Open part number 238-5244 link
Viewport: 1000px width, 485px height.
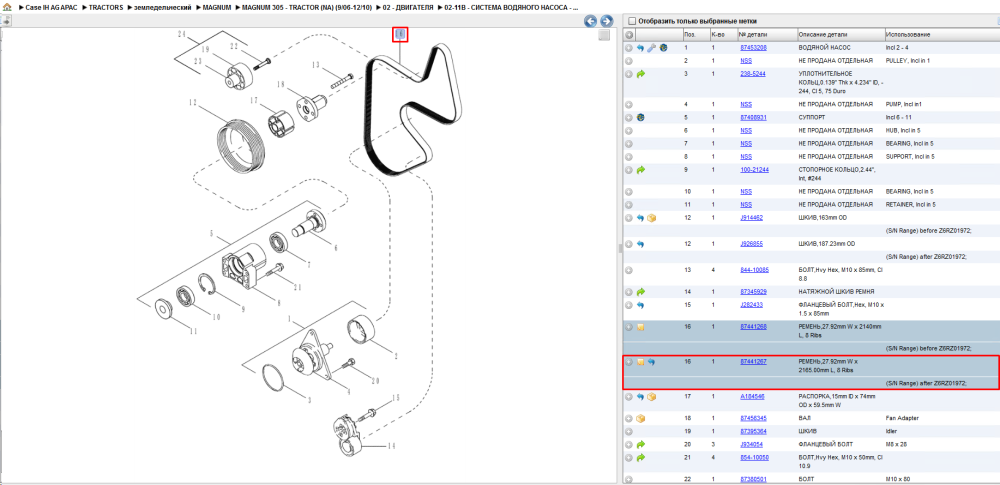coord(753,74)
